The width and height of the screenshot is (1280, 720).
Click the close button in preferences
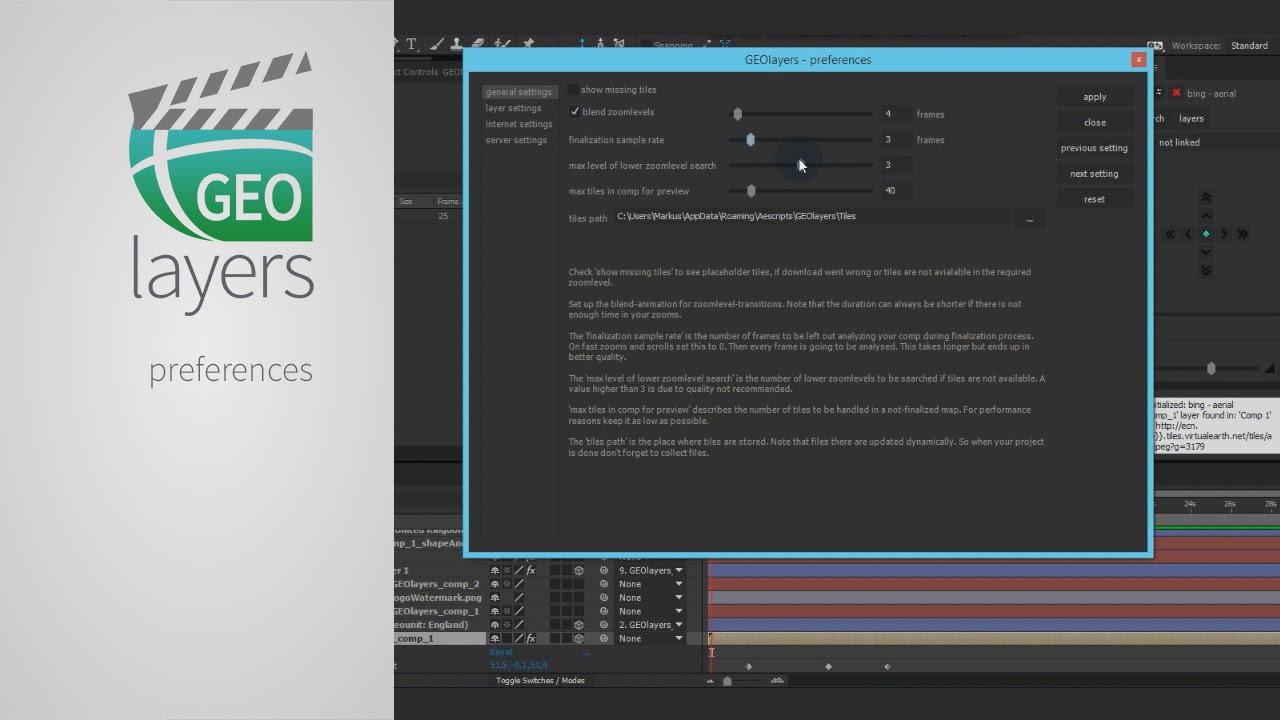point(1095,122)
